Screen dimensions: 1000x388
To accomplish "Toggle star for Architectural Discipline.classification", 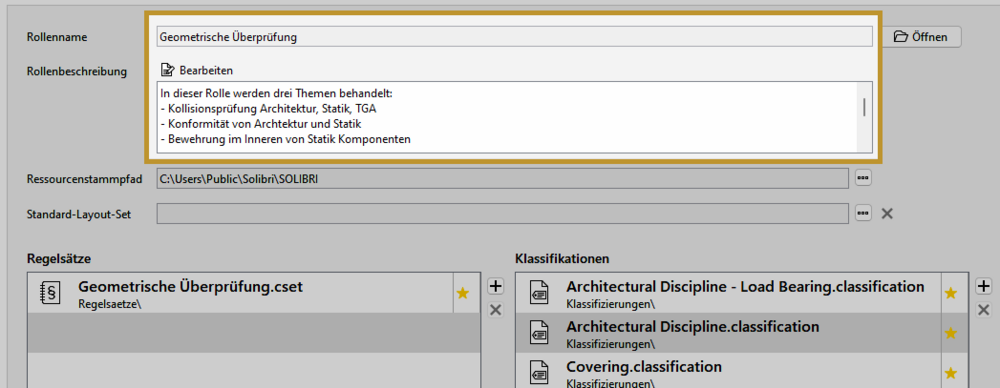I will click(951, 333).
